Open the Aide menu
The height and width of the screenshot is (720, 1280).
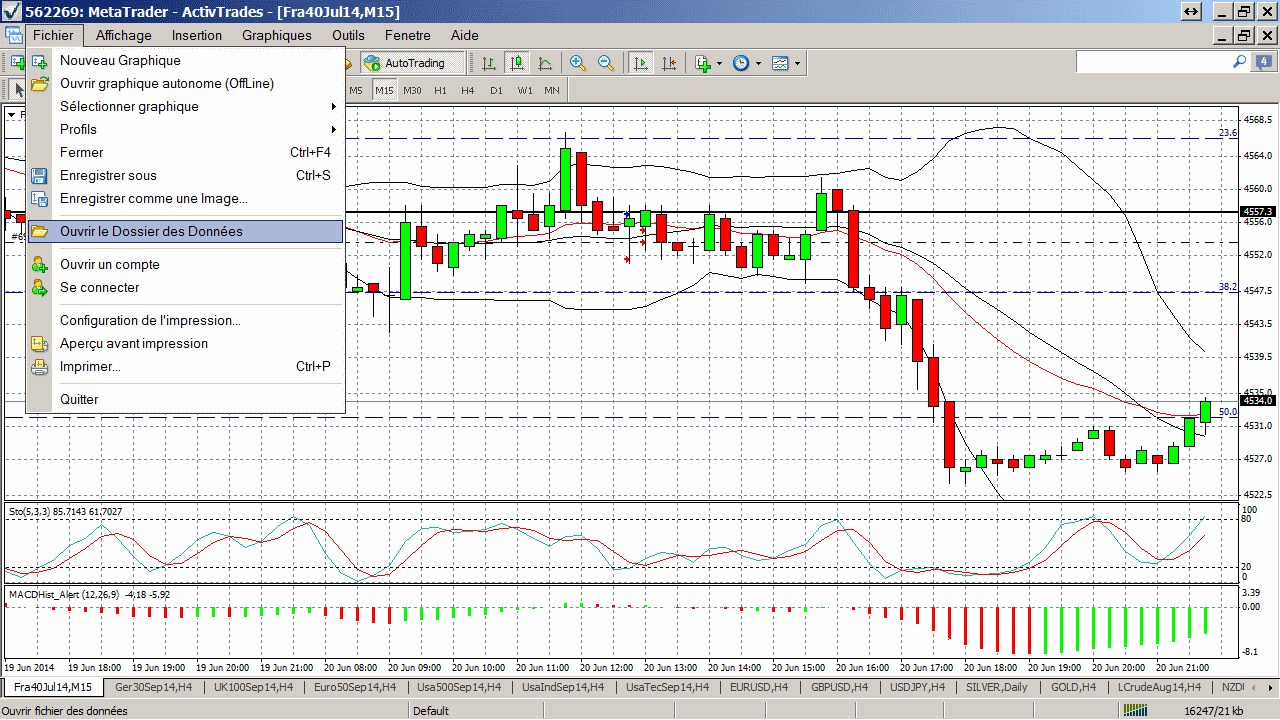(x=465, y=35)
